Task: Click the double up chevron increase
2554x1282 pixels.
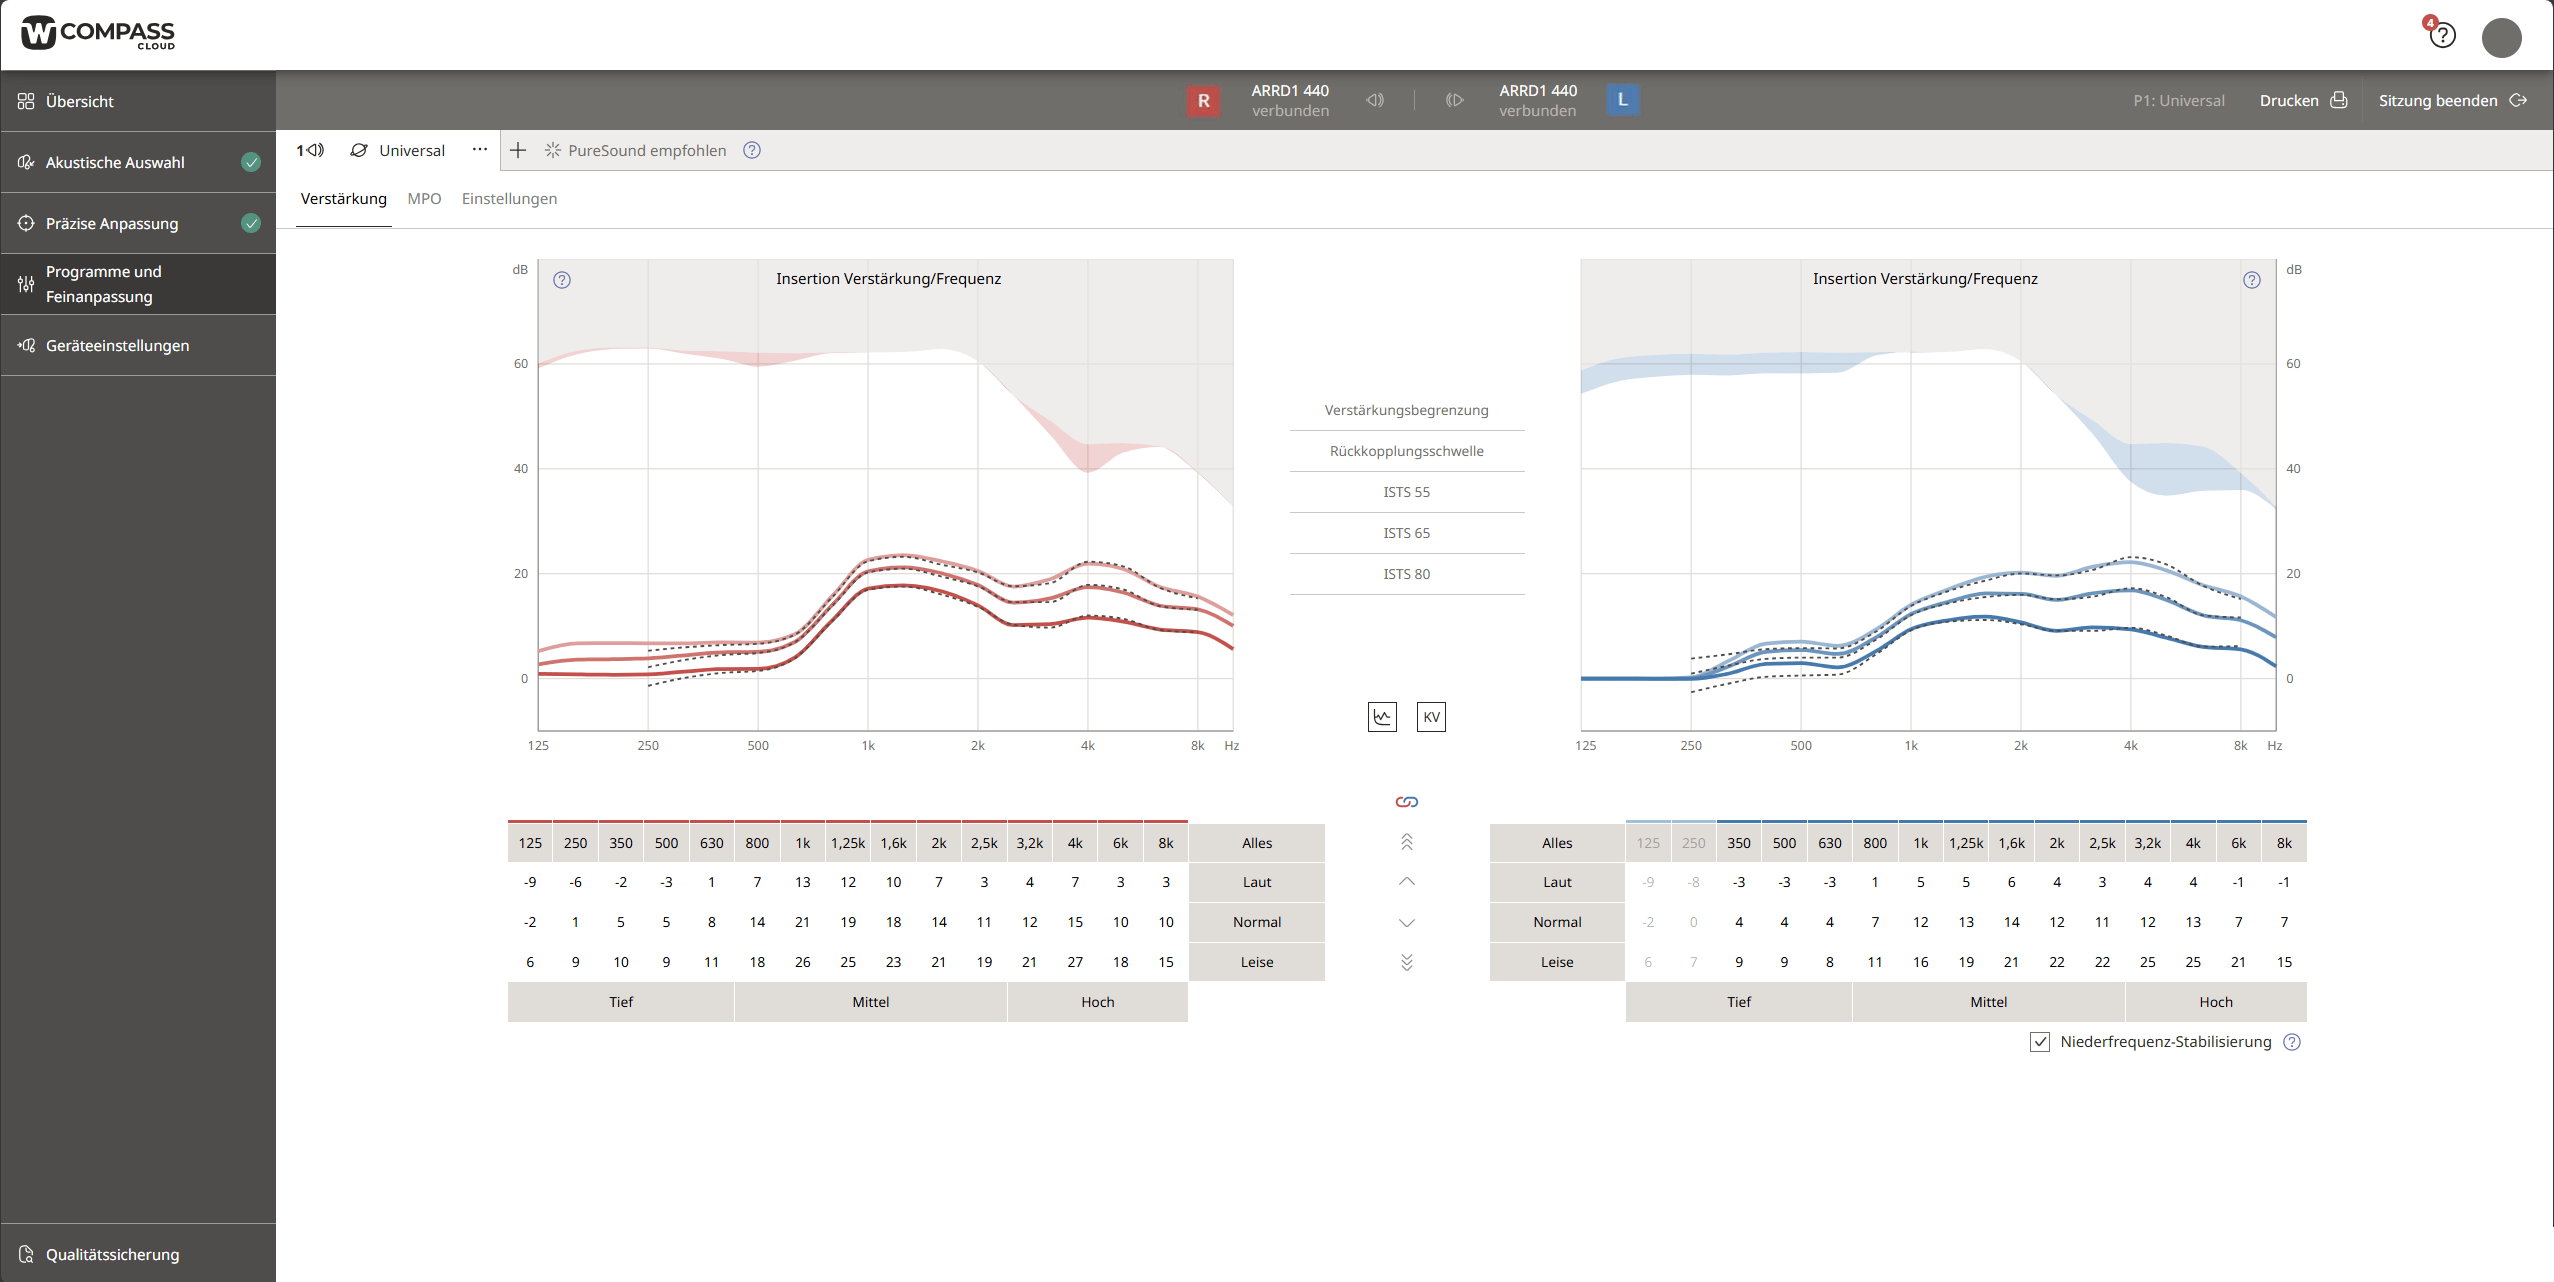Action: pos(1406,842)
